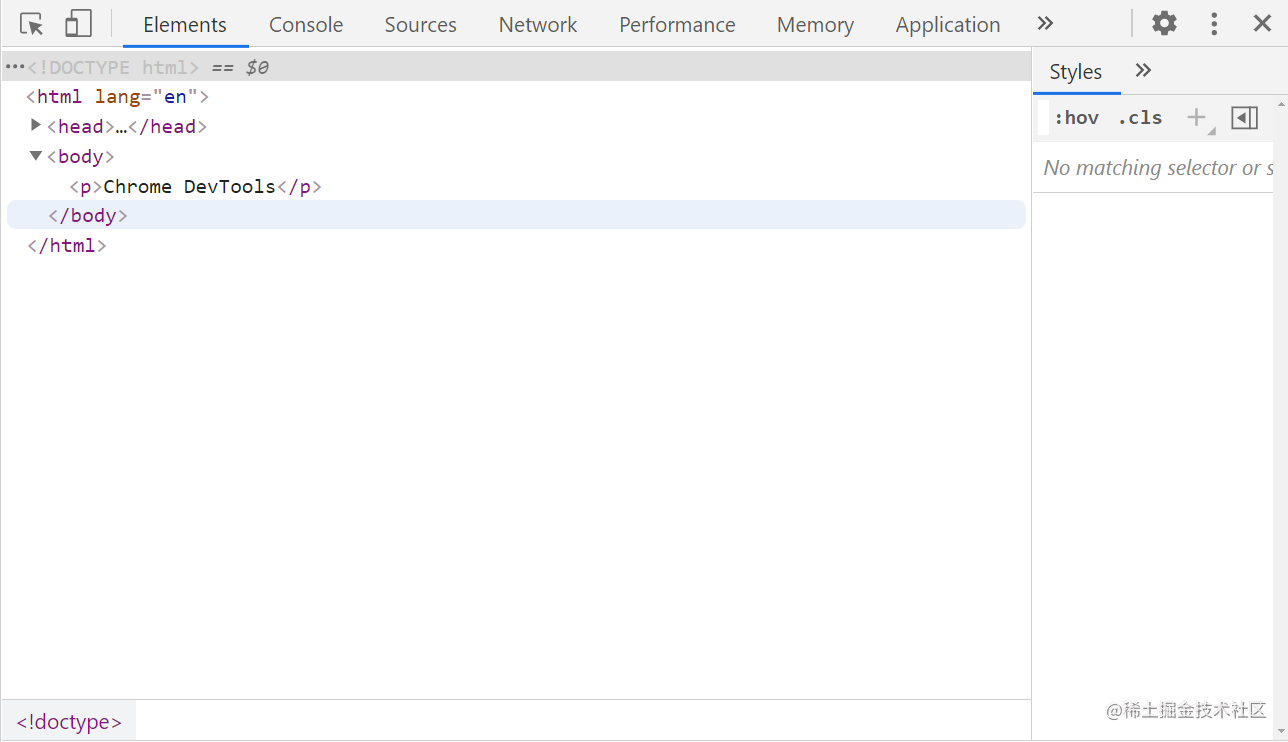
Task: Click 'No matching selector' text
Action: click(x=1158, y=168)
